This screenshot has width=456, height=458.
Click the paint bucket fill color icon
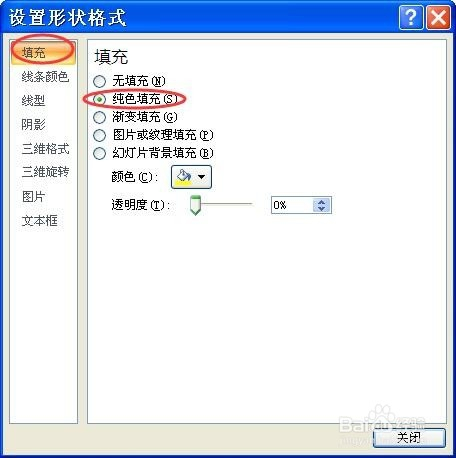[184, 177]
